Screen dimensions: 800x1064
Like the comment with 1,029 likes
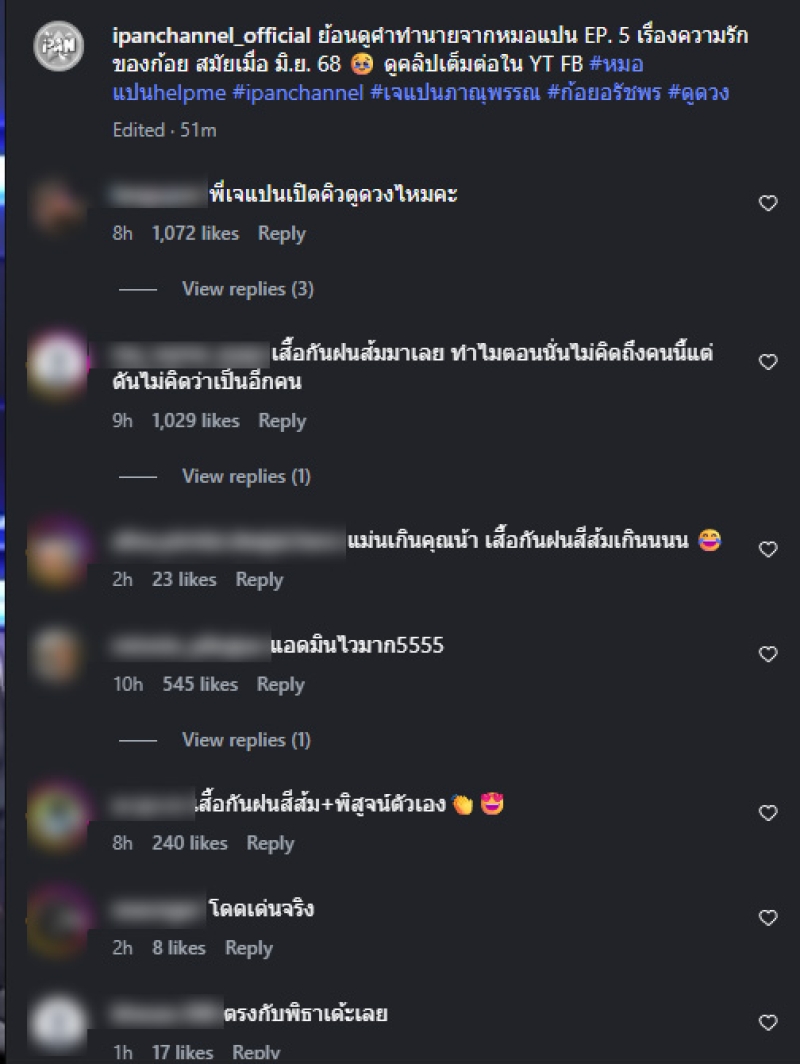767,362
